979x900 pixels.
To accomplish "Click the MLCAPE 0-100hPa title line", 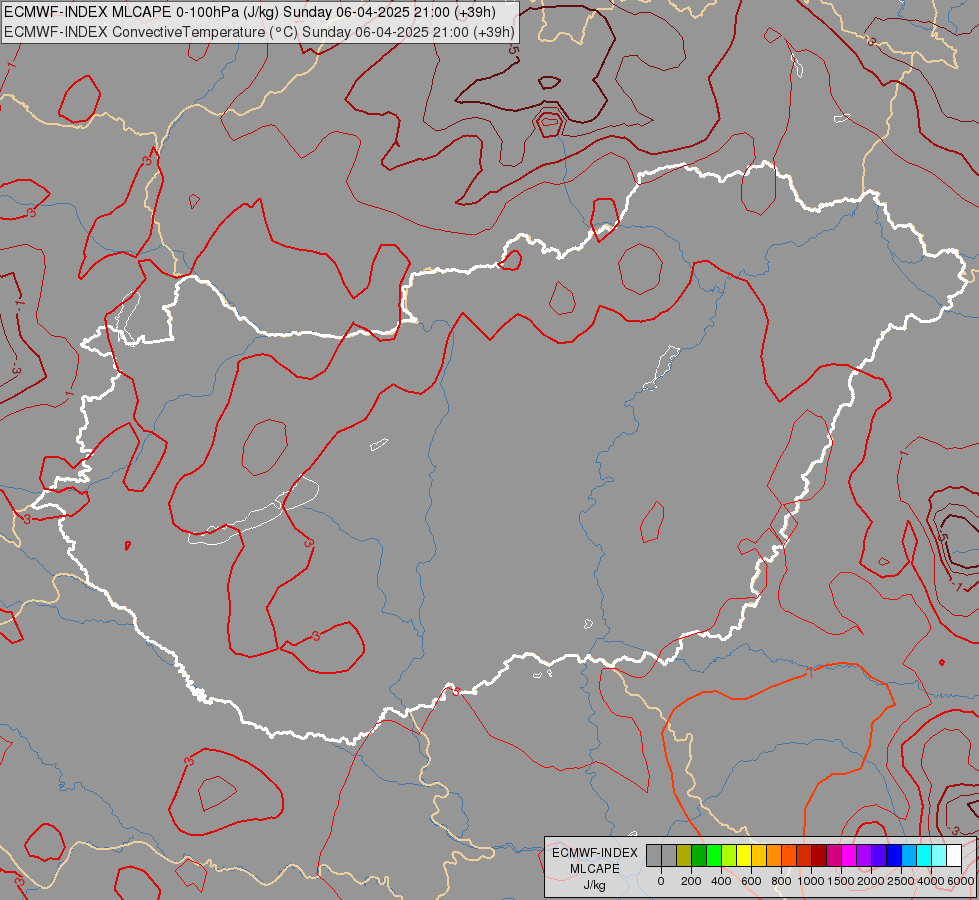I will [x=250, y=12].
